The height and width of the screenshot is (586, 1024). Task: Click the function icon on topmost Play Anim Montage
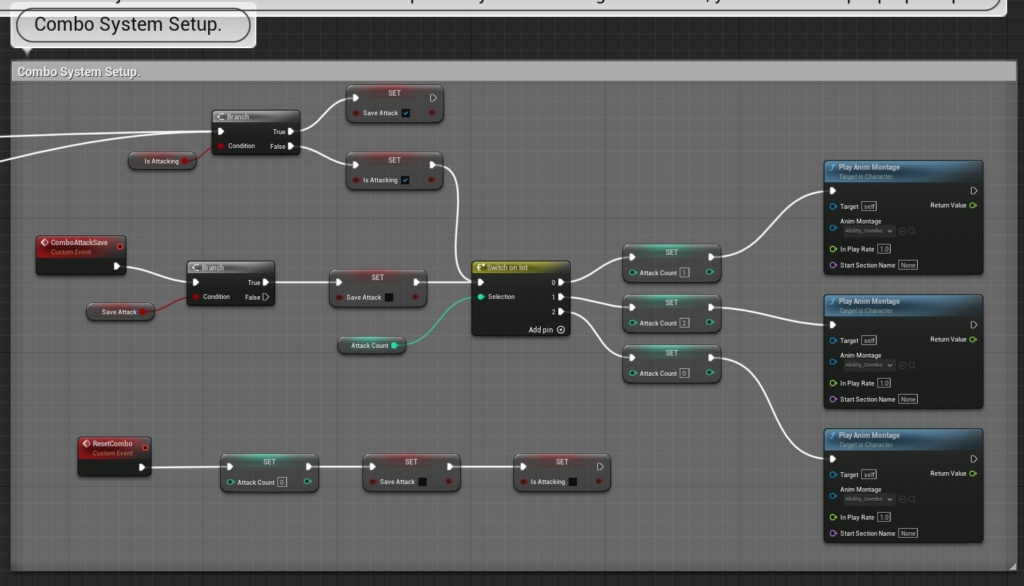(832, 167)
